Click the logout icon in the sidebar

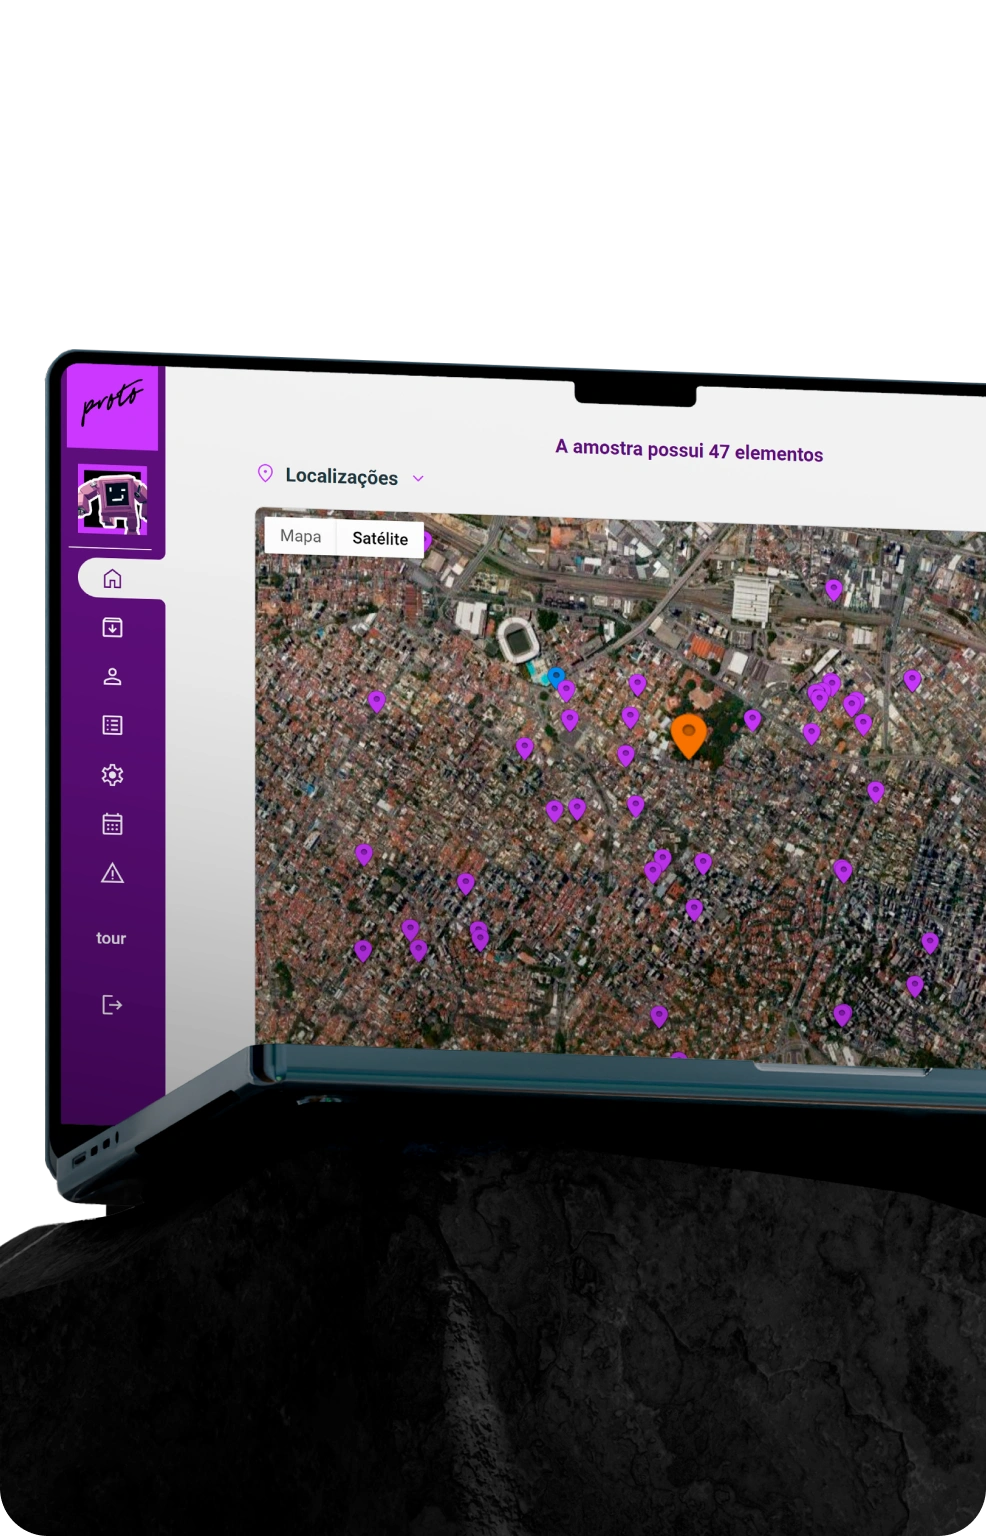click(112, 1004)
